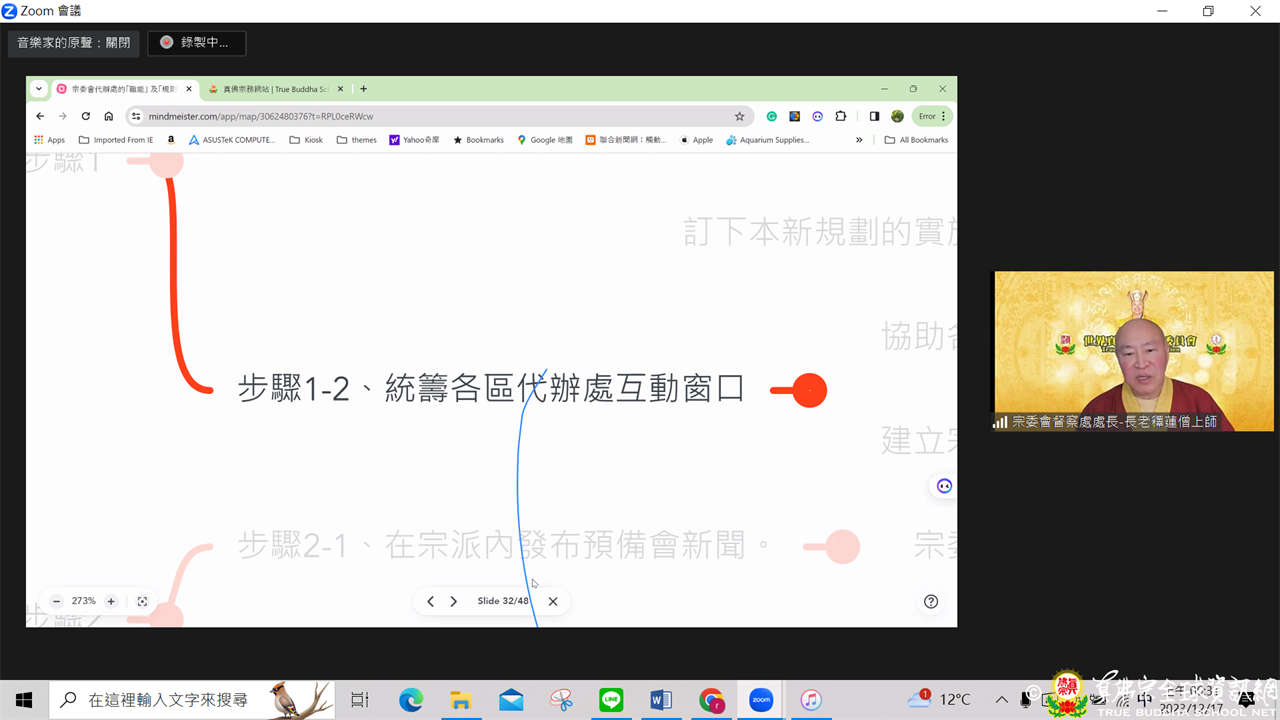Zoom out the mind map with minus

(x=57, y=601)
